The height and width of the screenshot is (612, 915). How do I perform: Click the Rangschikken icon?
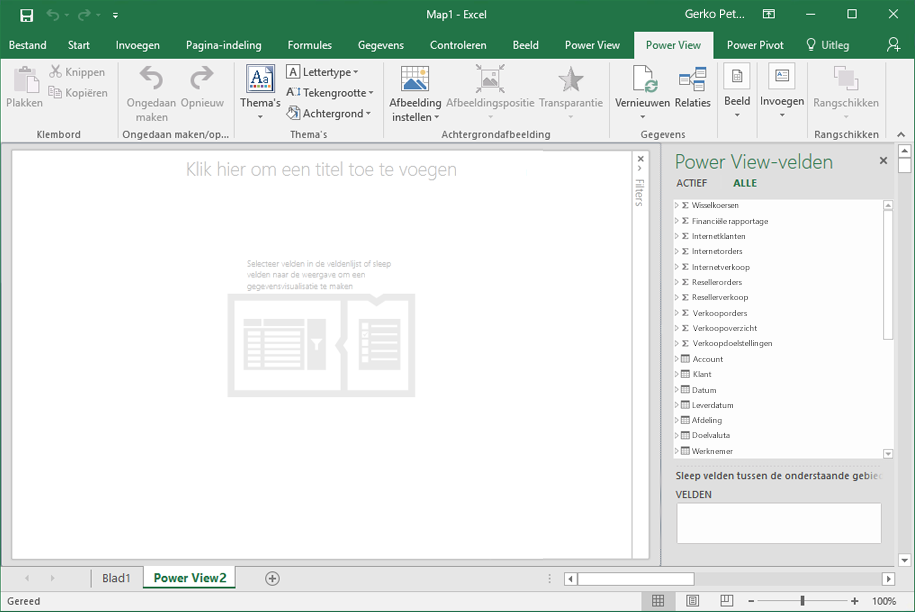(846, 79)
